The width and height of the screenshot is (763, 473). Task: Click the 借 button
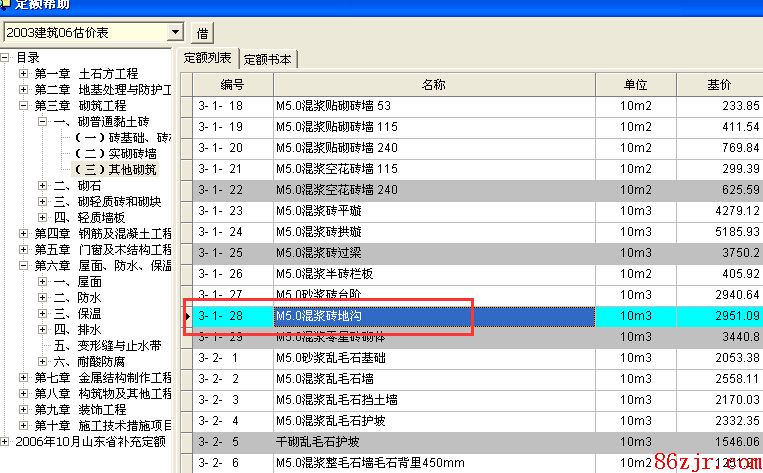(x=203, y=33)
